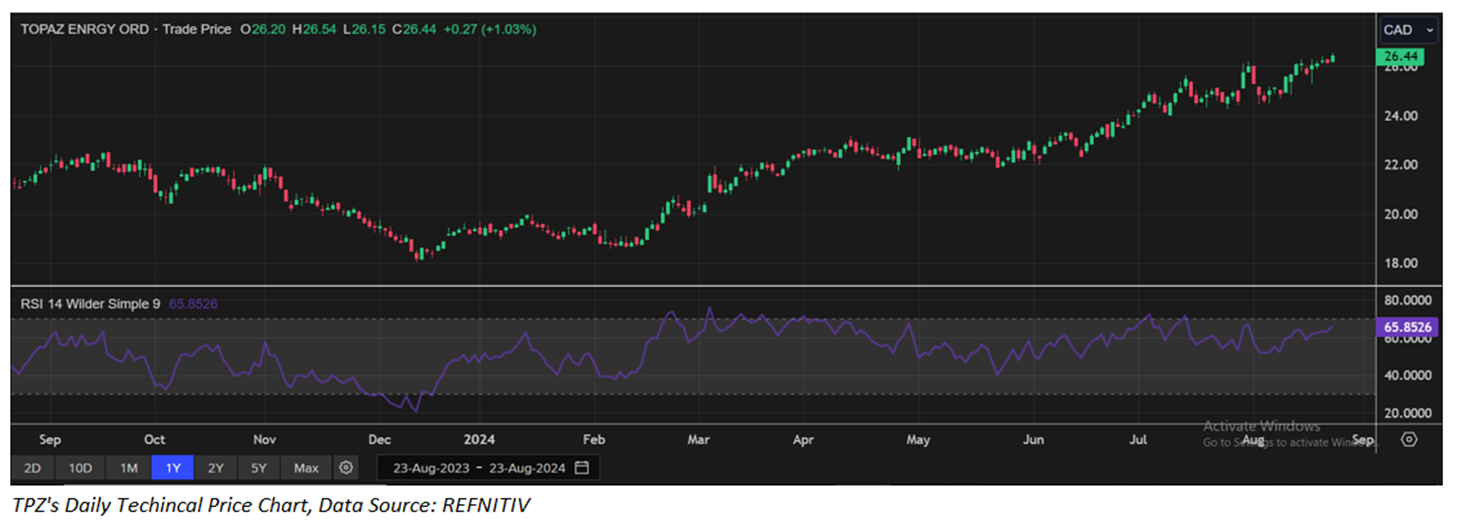Open time range settings gear icon
1457x522 pixels.
click(x=346, y=467)
